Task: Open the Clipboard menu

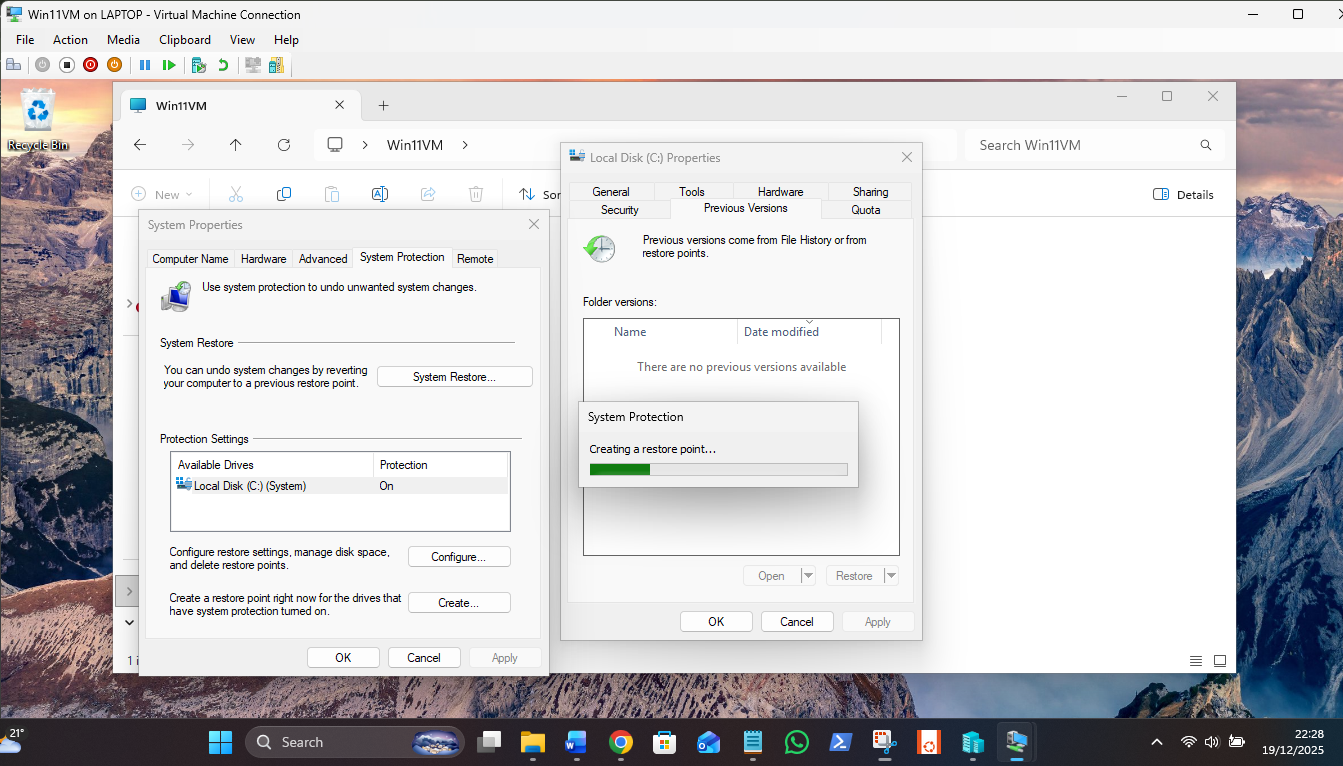Action: [185, 40]
